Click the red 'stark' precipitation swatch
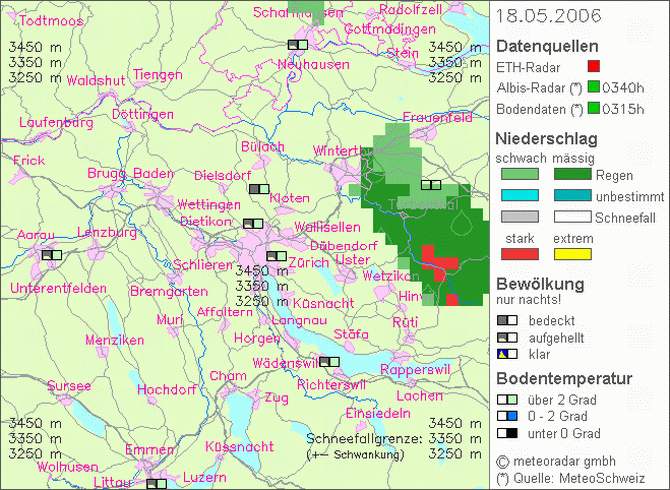Screen dimensions: 670x490 [520, 254]
